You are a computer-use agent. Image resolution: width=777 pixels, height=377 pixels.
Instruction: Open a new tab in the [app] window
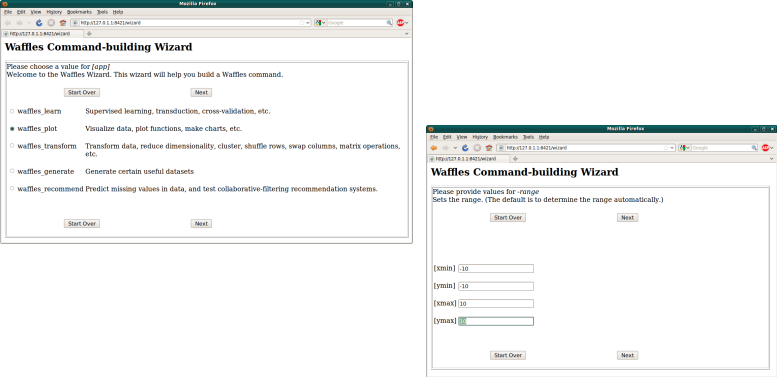click(x=89, y=34)
